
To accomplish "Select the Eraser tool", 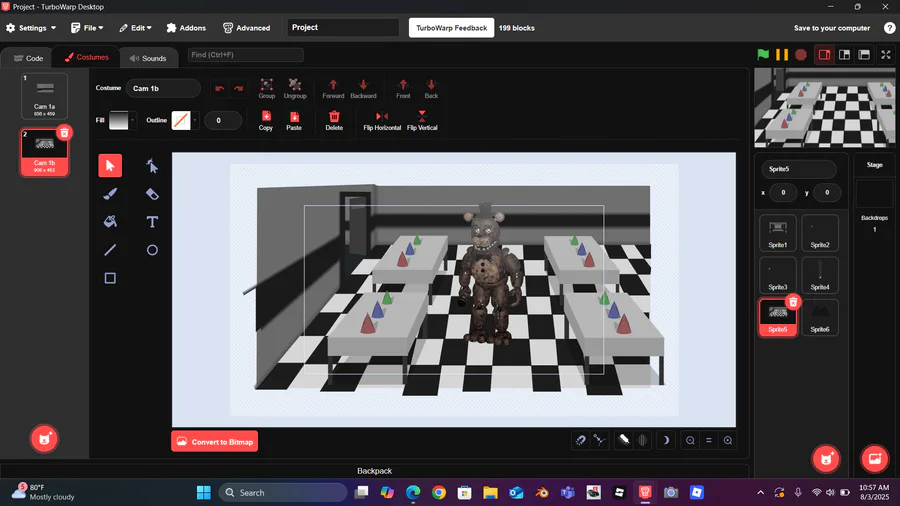I will pos(152,194).
